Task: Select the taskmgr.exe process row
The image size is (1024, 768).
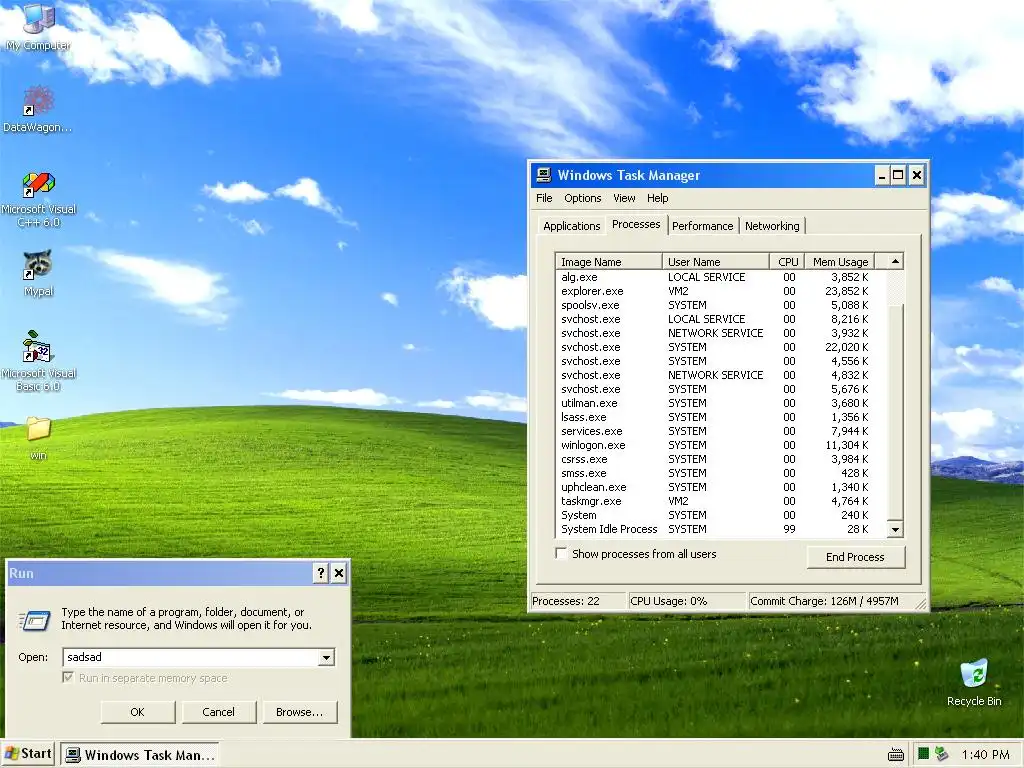Action: pyautogui.click(x=721, y=502)
